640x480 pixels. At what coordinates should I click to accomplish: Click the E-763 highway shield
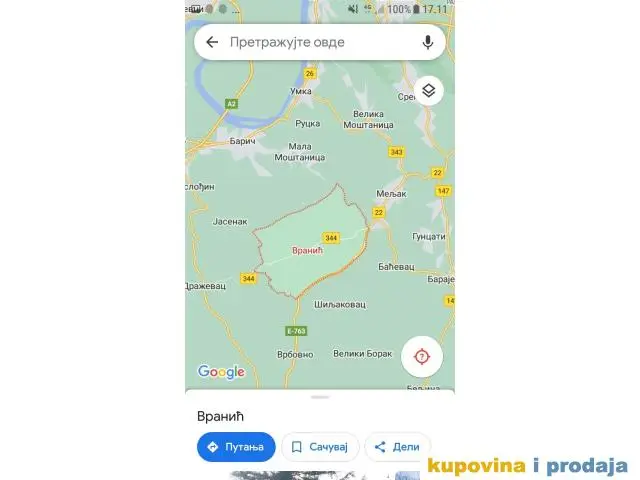pyautogui.click(x=296, y=331)
